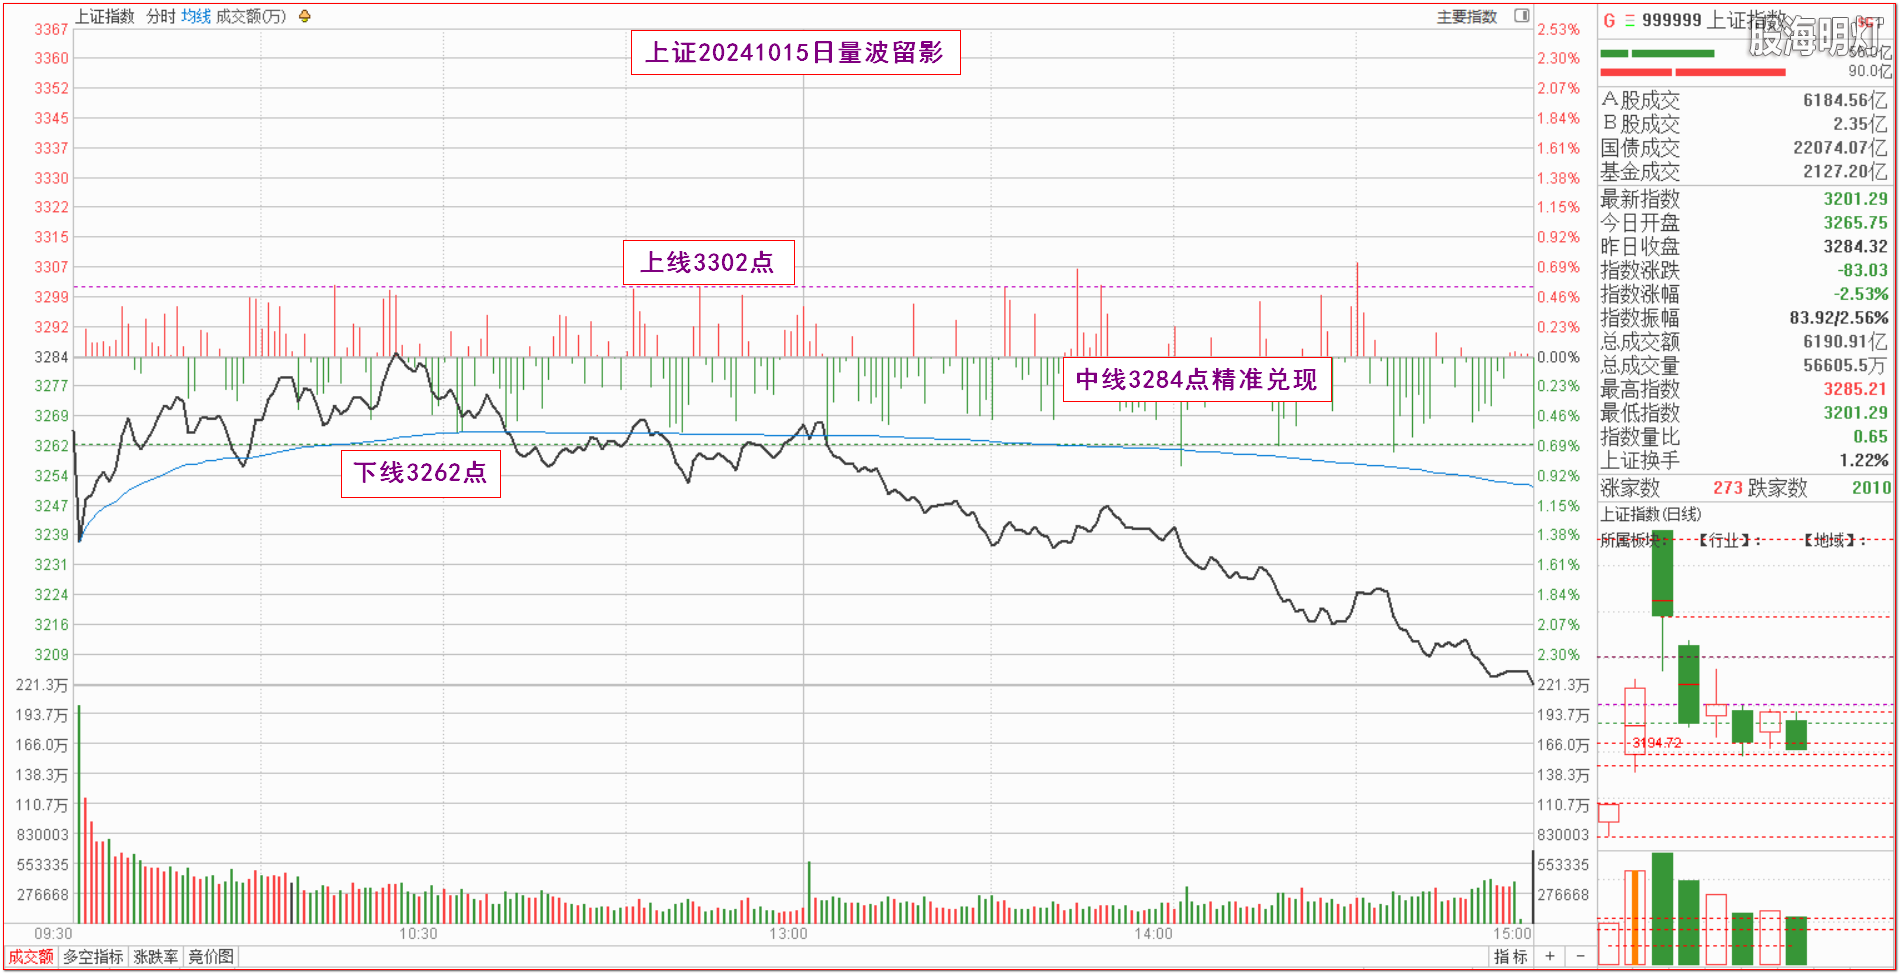Click the 0.00% right axis label
The image size is (1900, 974).
[x=1559, y=357]
